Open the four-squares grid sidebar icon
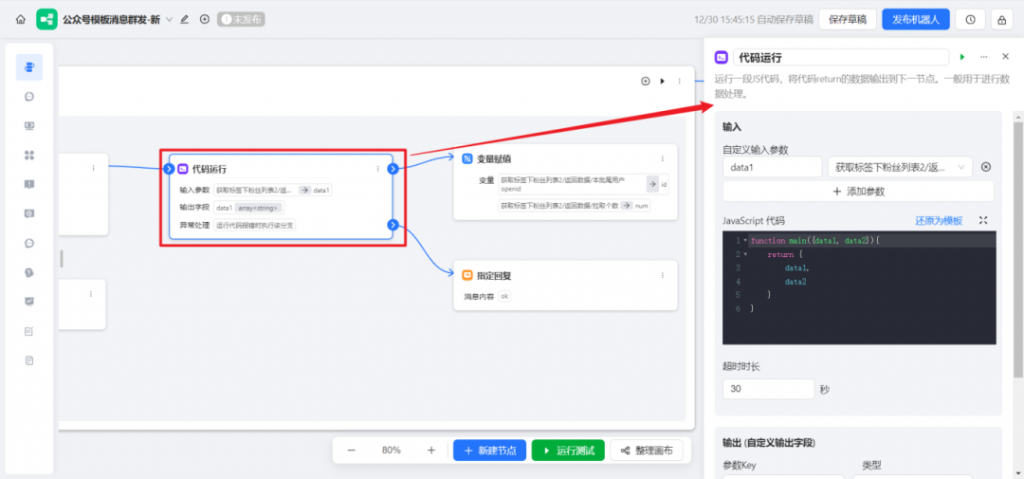Screen dimensions: 1024x479 29,155
